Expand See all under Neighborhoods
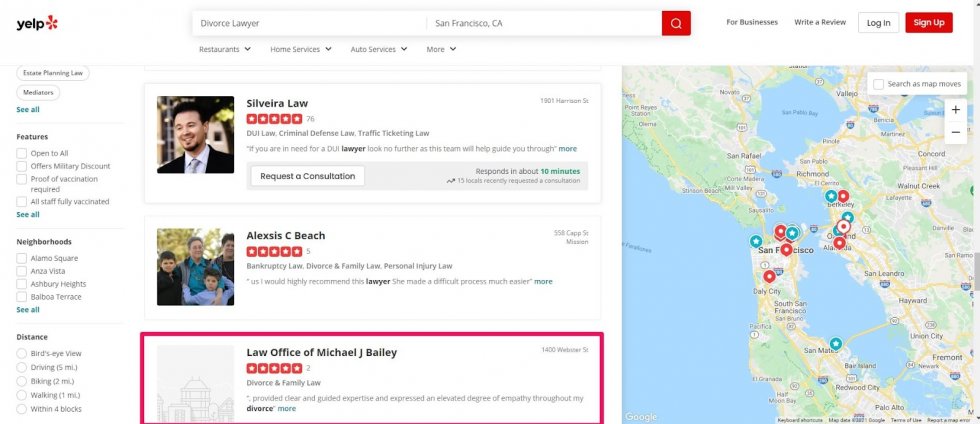The height and width of the screenshot is (424, 980). coord(28,310)
